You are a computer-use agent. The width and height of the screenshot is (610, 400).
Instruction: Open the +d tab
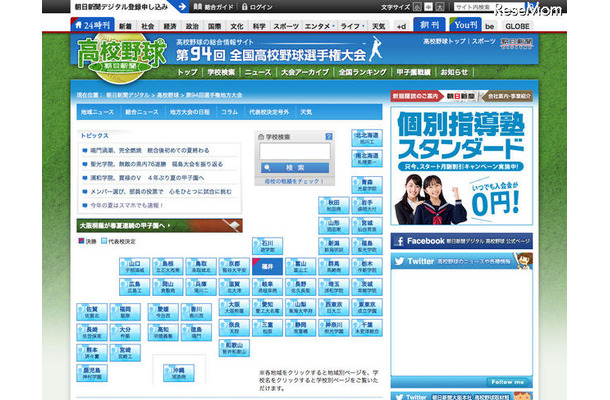[401, 26]
